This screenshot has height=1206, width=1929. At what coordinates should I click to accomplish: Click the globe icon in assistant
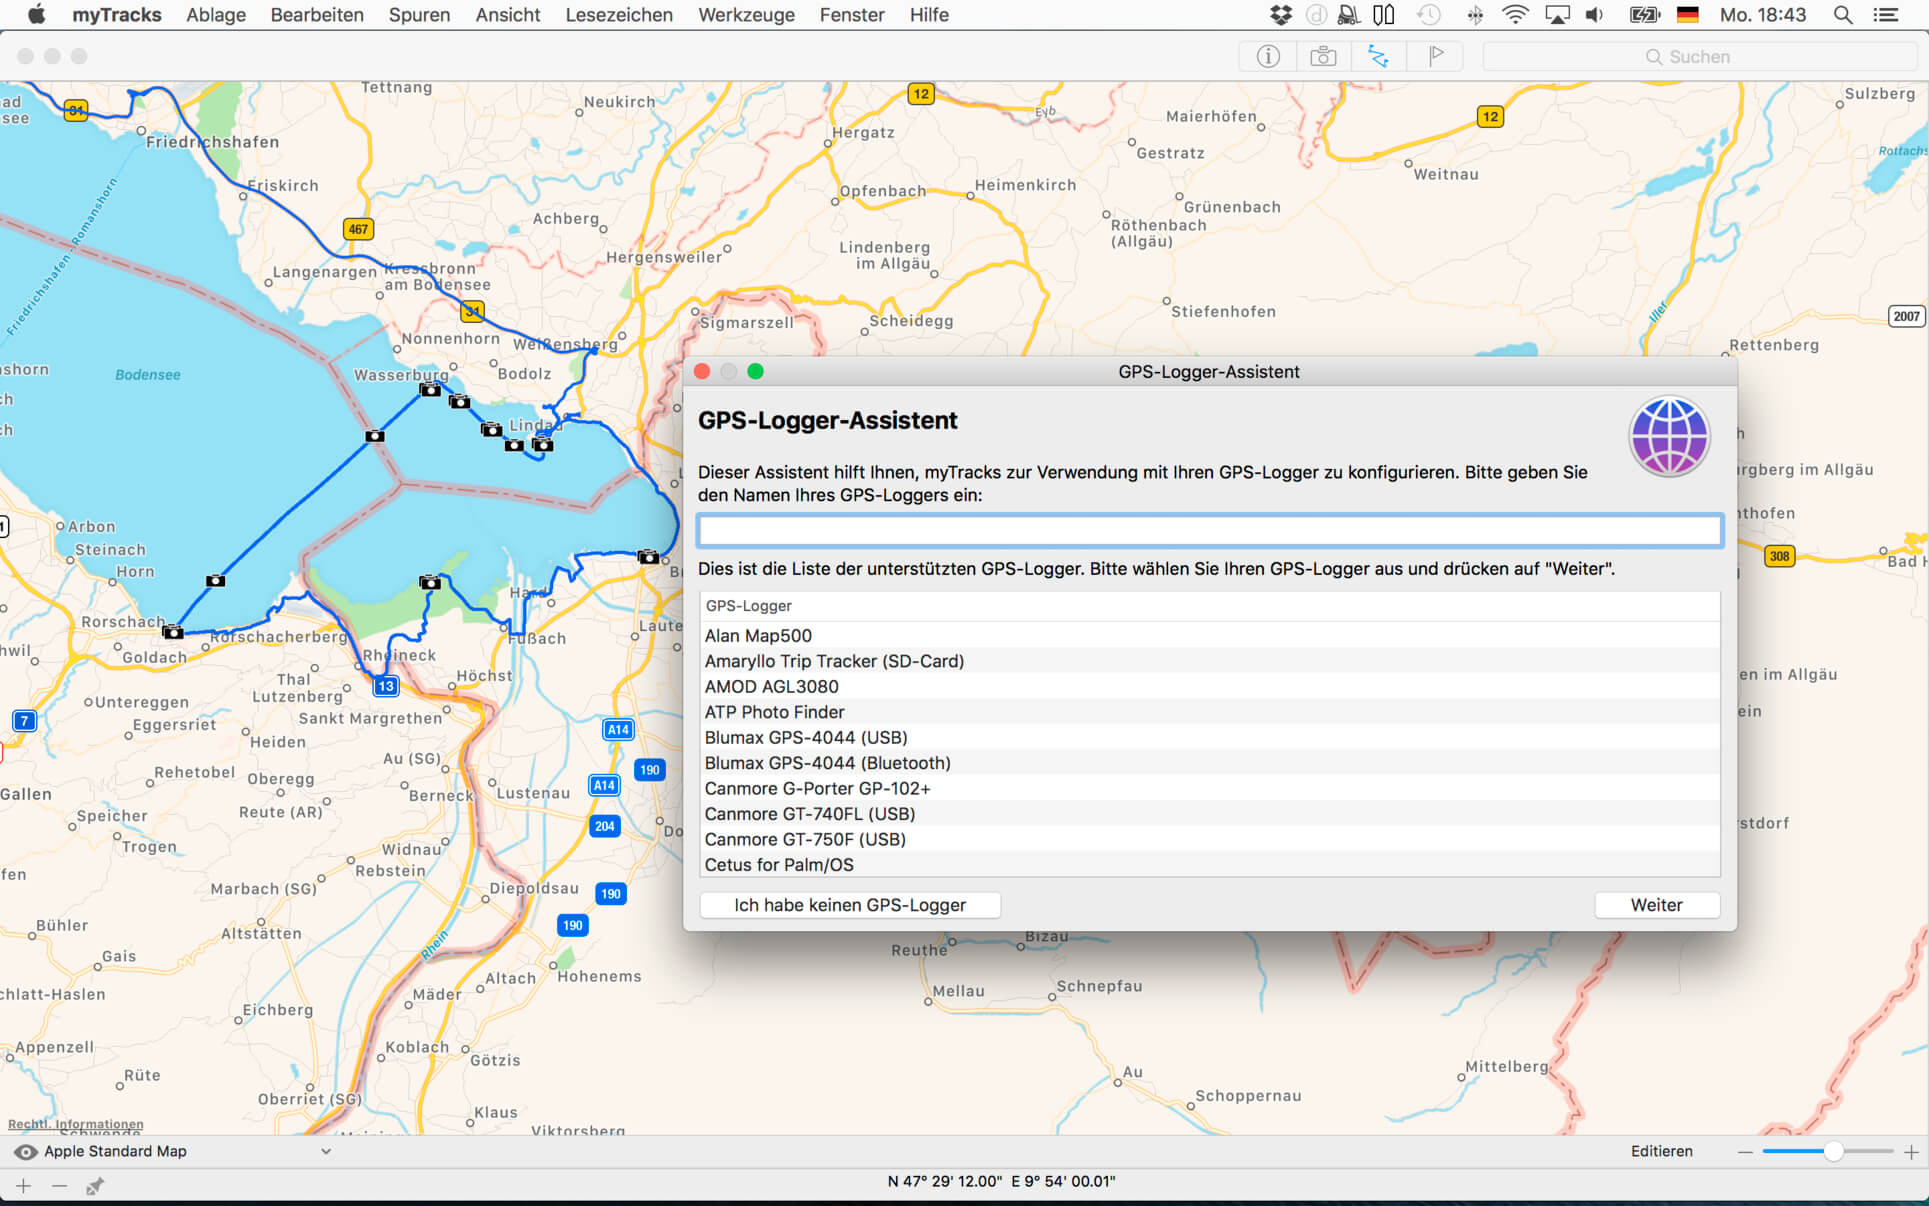pos(1669,437)
